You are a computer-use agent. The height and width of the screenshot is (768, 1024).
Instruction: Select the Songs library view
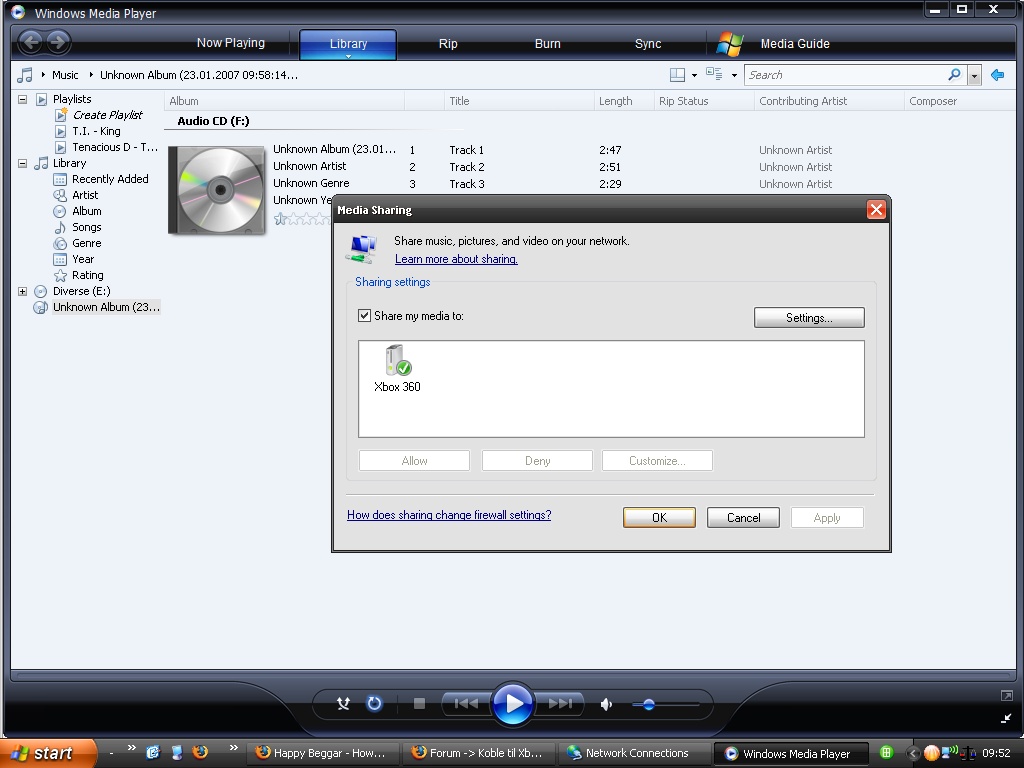pos(87,227)
